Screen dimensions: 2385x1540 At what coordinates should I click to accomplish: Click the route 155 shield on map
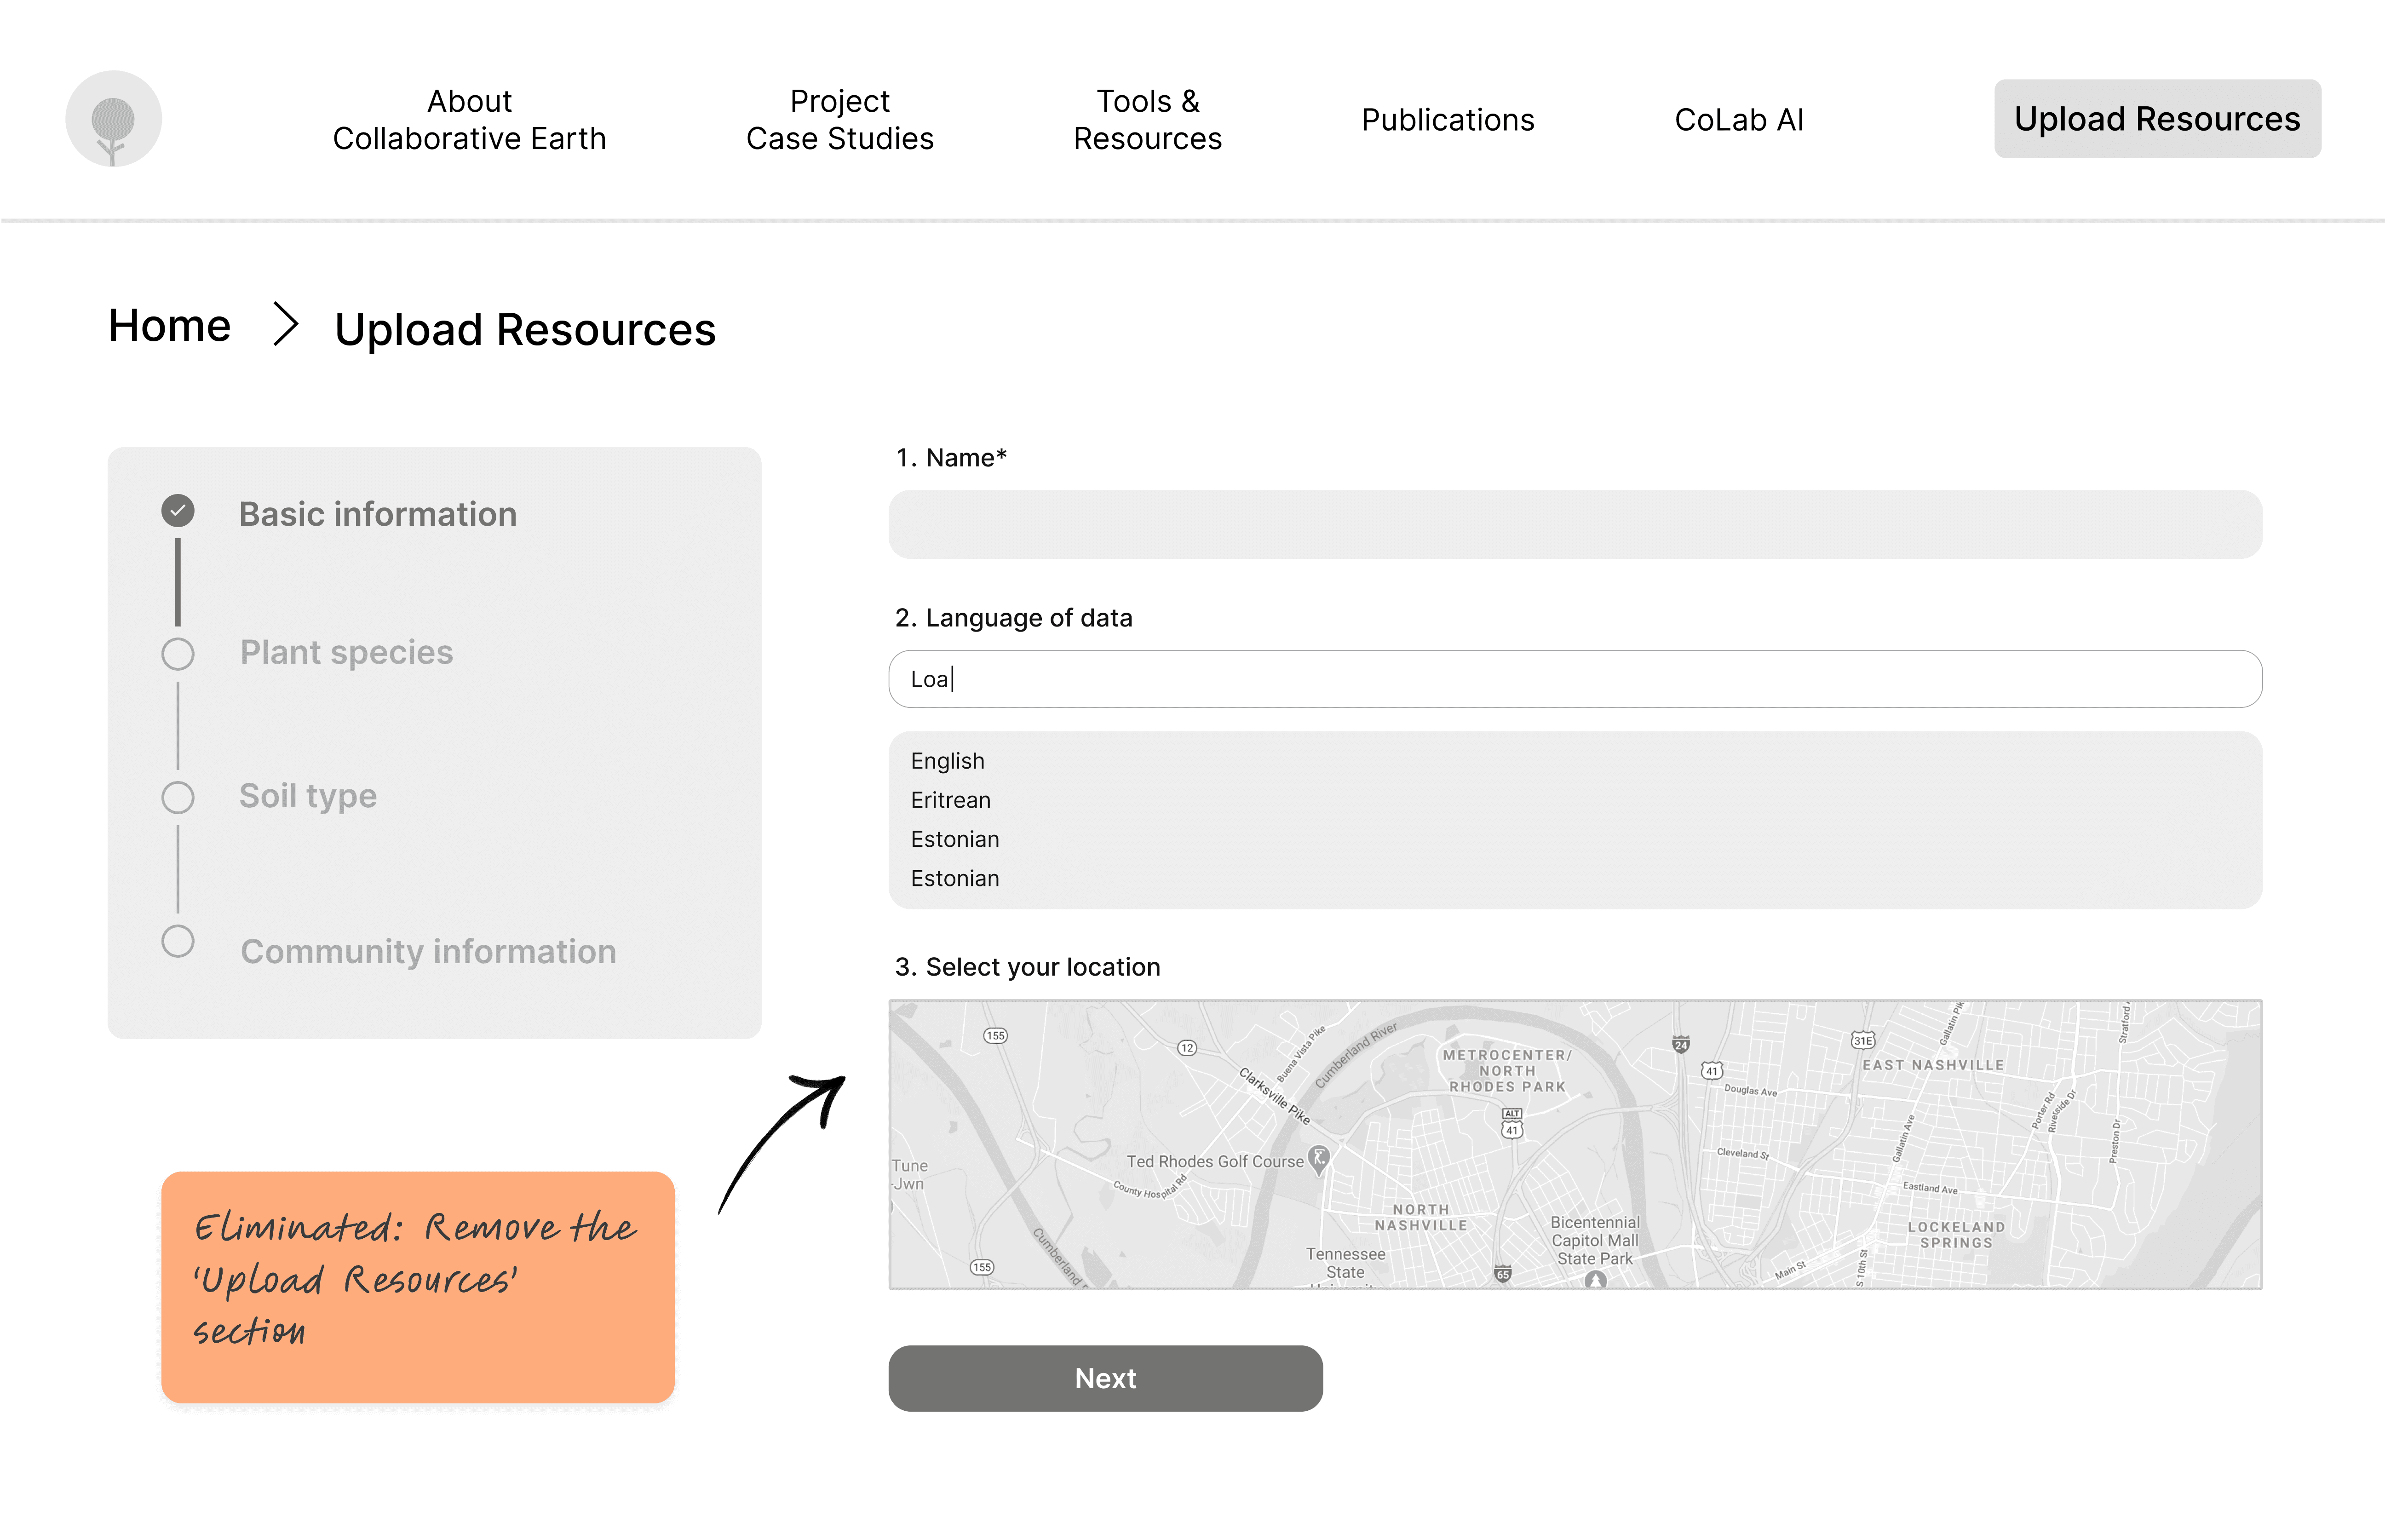[995, 1036]
